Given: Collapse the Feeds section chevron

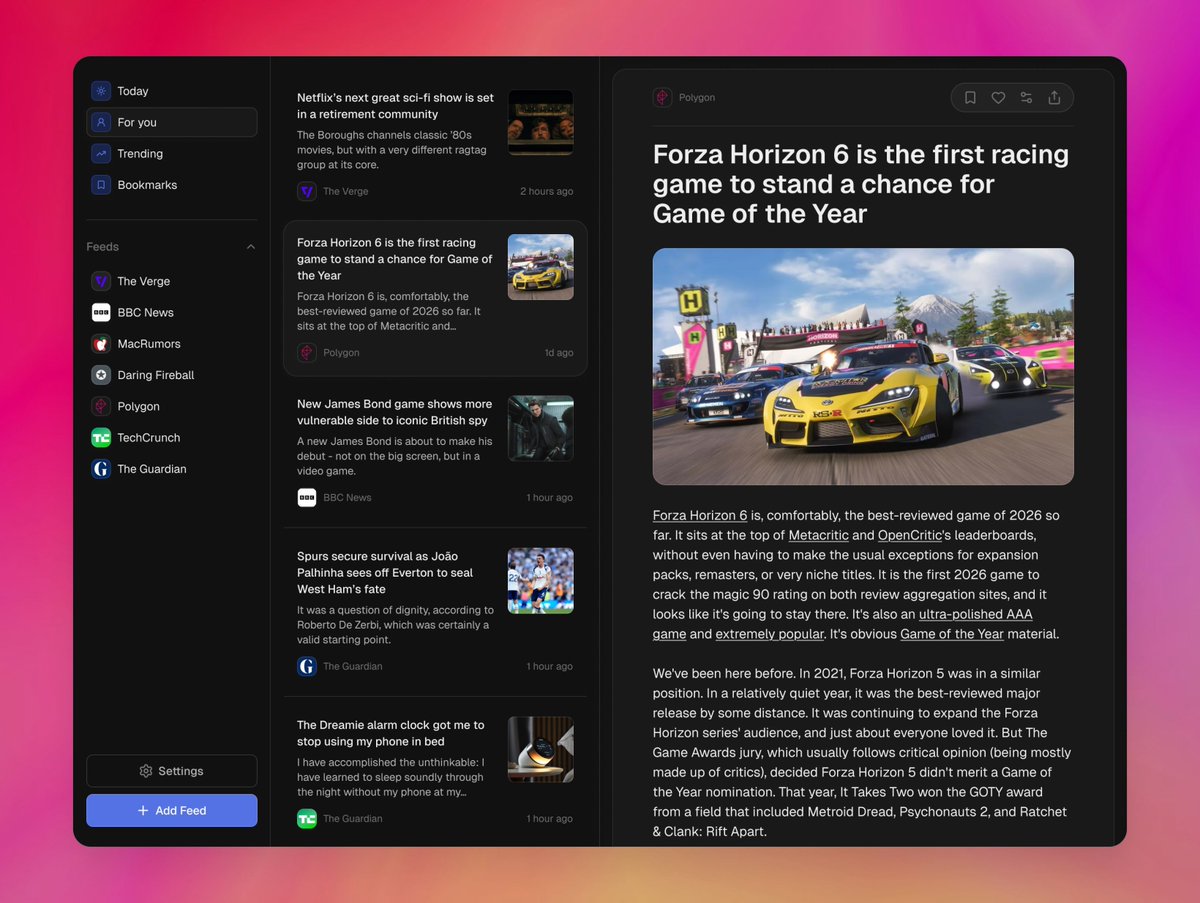Looking at the screenshot, I should (x=250, y=247).
